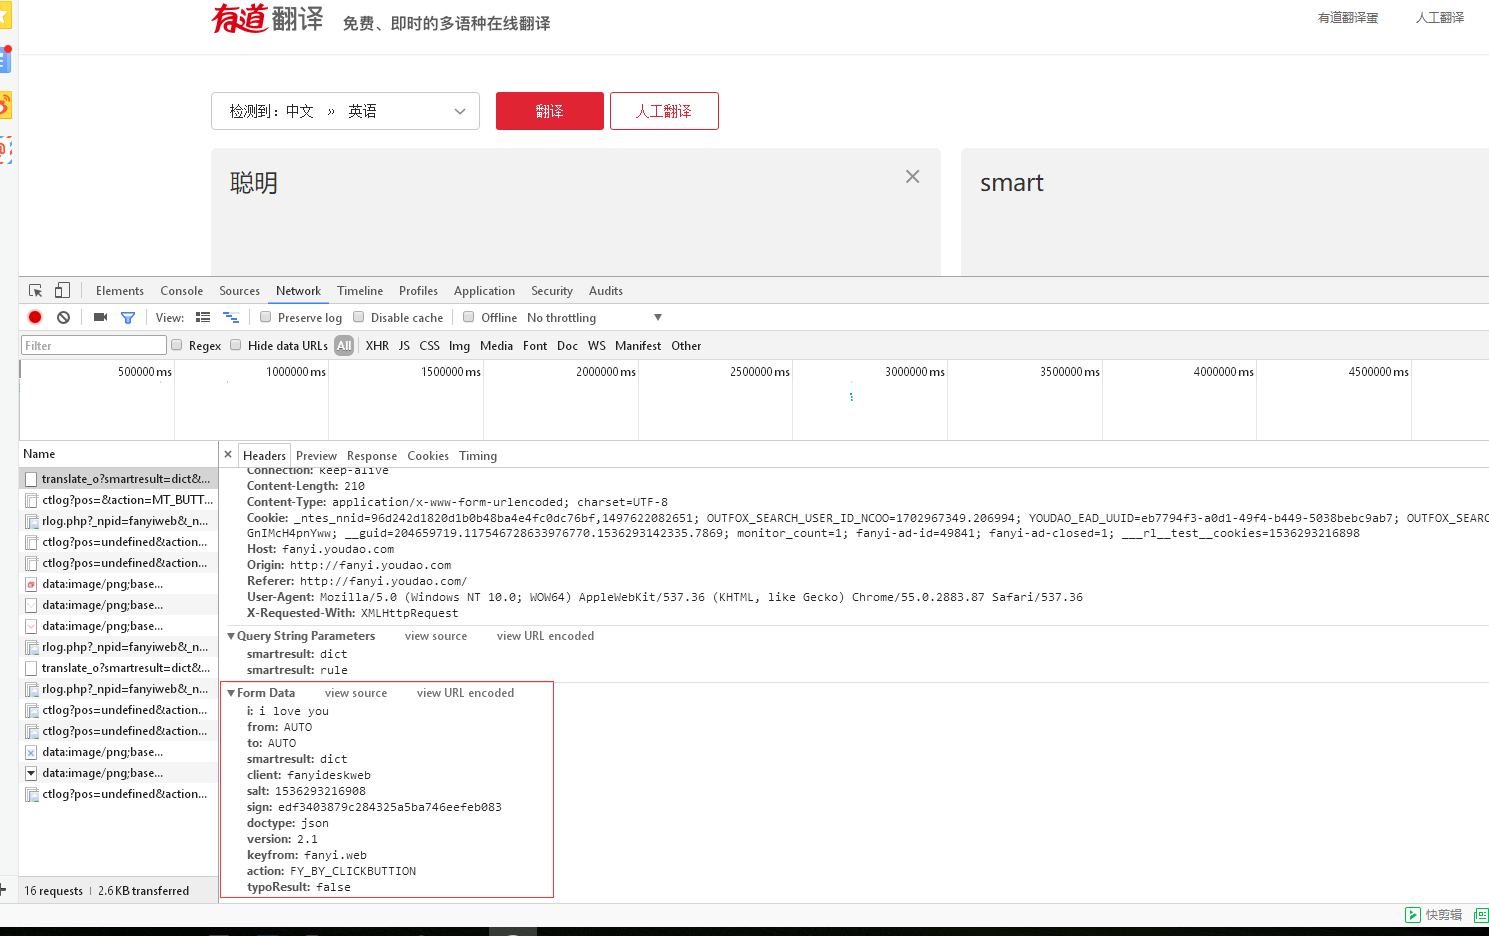Open the Timing tab
The width and height of the screenshot is (1489, 936).
[478, 456]
